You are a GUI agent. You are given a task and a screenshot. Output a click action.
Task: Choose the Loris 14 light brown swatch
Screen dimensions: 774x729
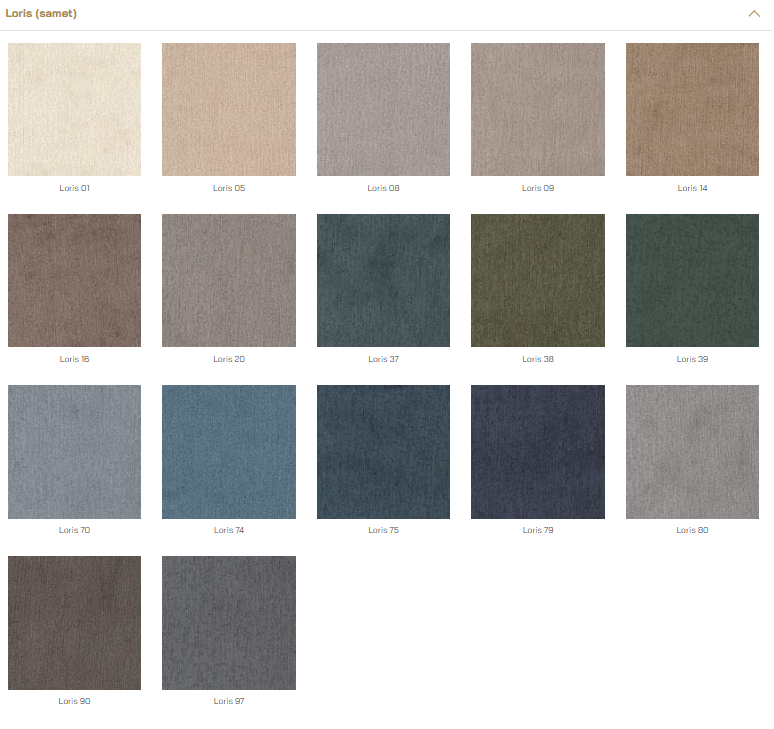693,109
